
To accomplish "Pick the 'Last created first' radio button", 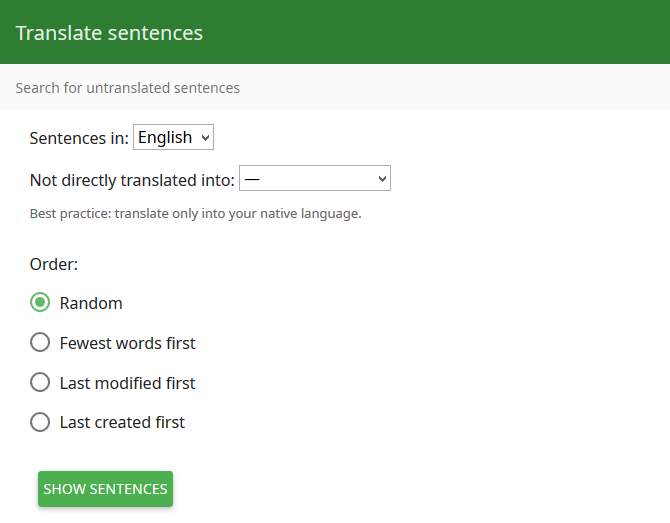I will pyautogui.click(x=40, y=422).
